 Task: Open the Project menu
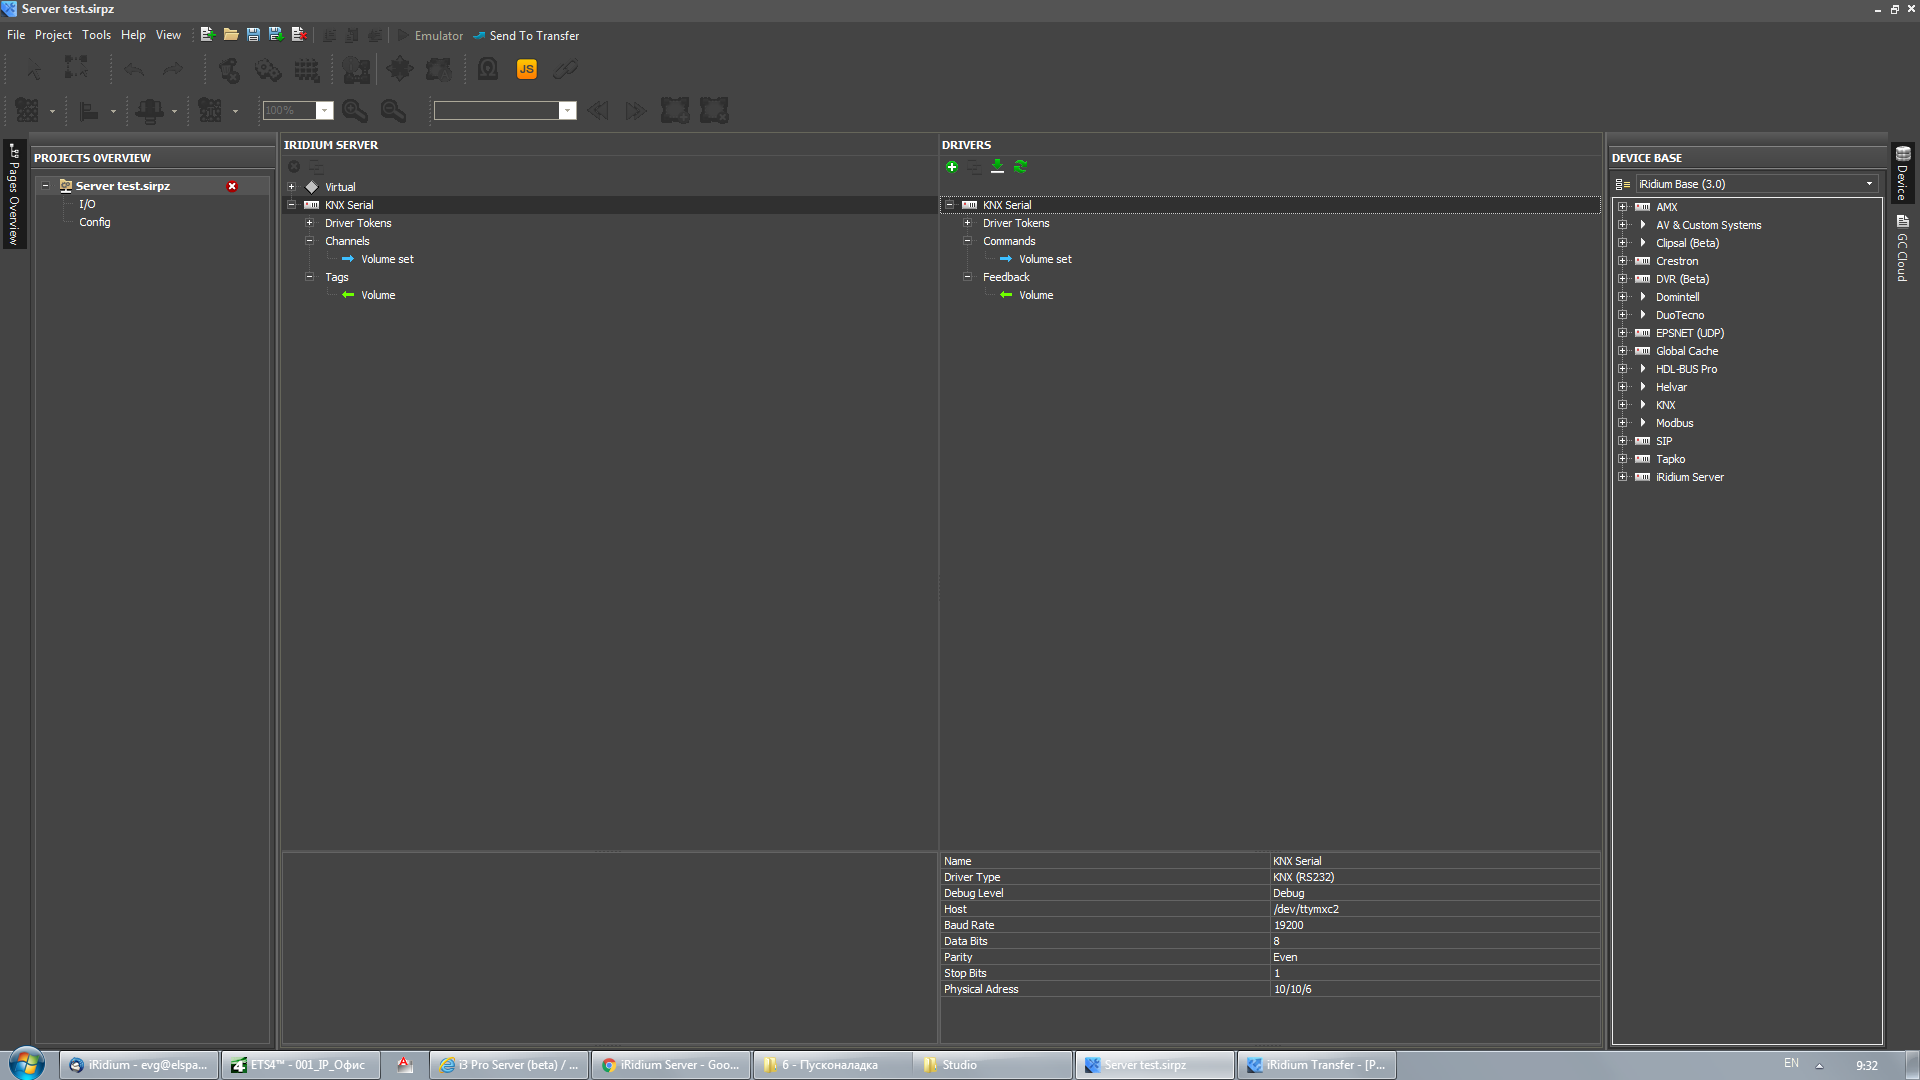pyautogui.click(x=53, y=35)
